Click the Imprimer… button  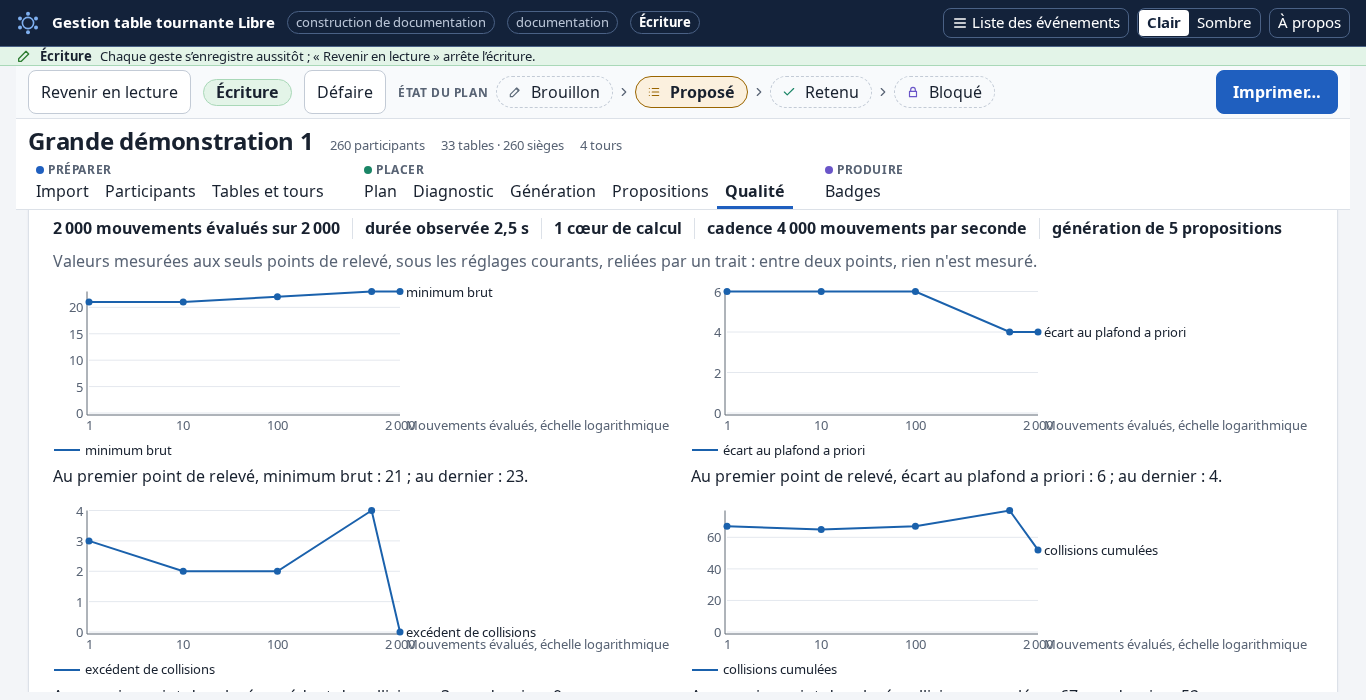click(x=1276, y=92)
